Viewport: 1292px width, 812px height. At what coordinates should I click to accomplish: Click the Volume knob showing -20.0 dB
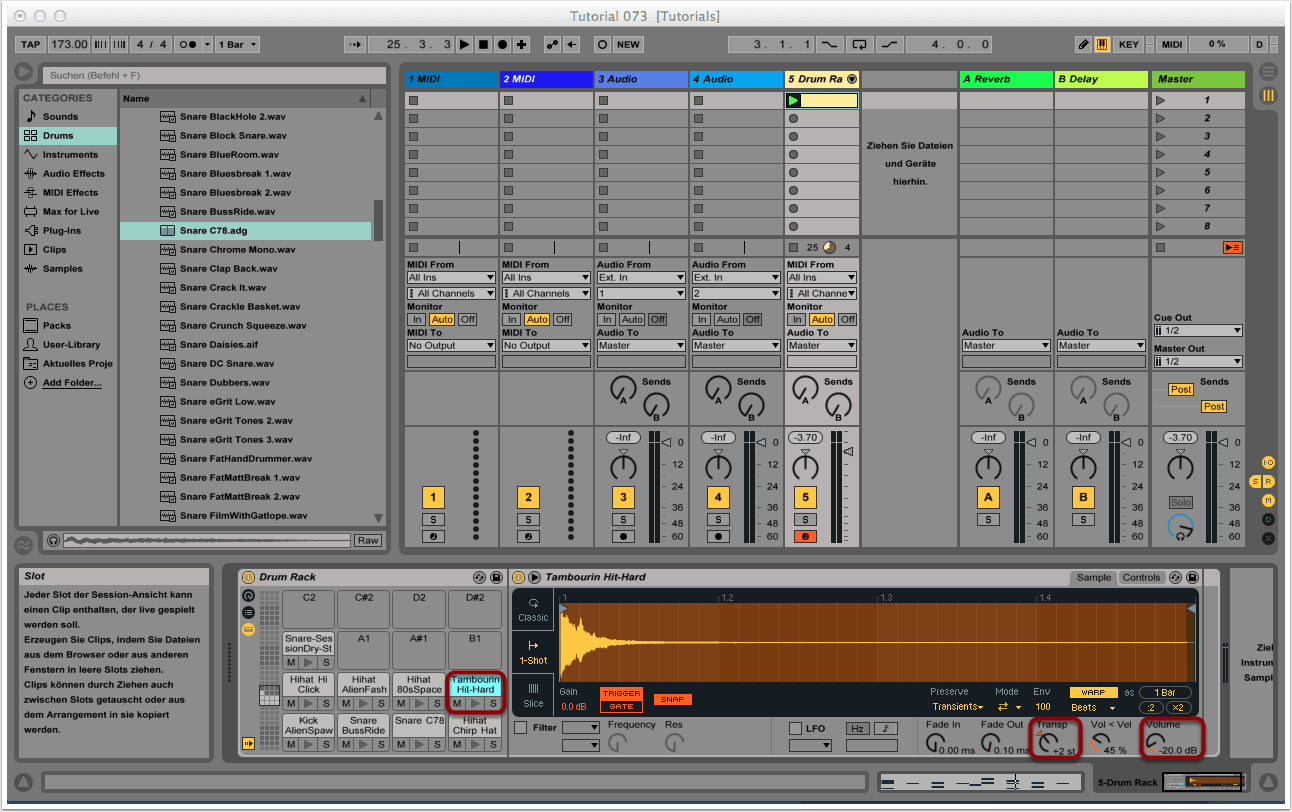(1155, 744)
